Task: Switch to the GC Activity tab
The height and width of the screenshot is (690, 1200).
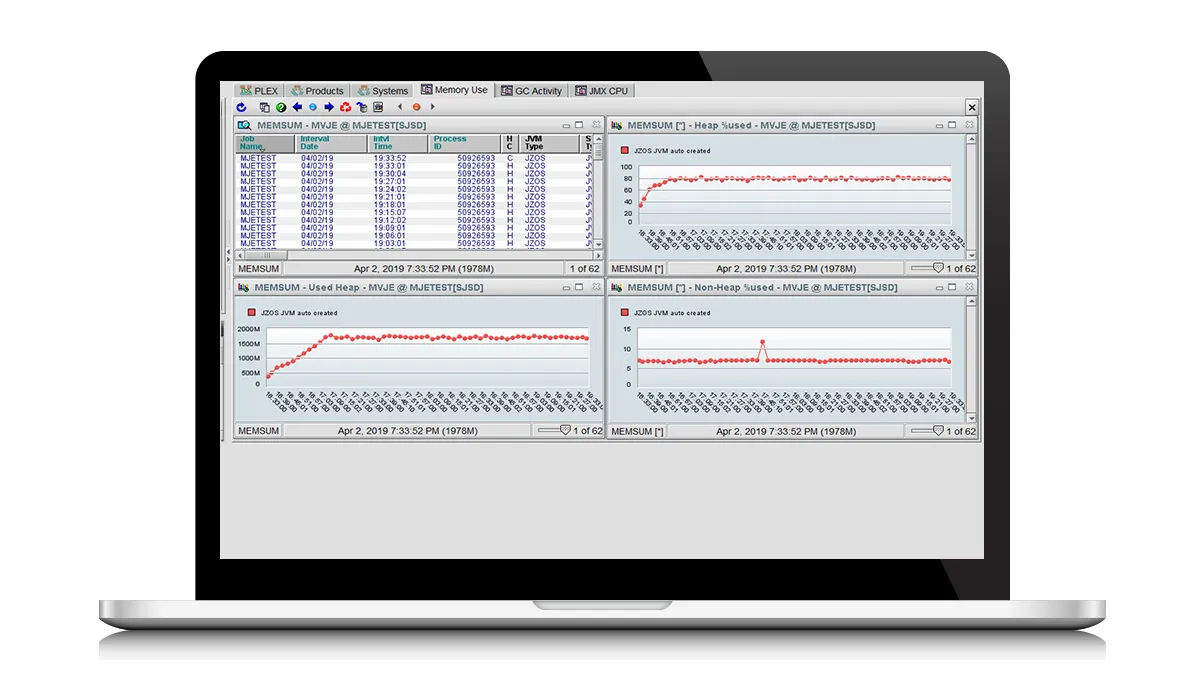Action: pos(531,90)
